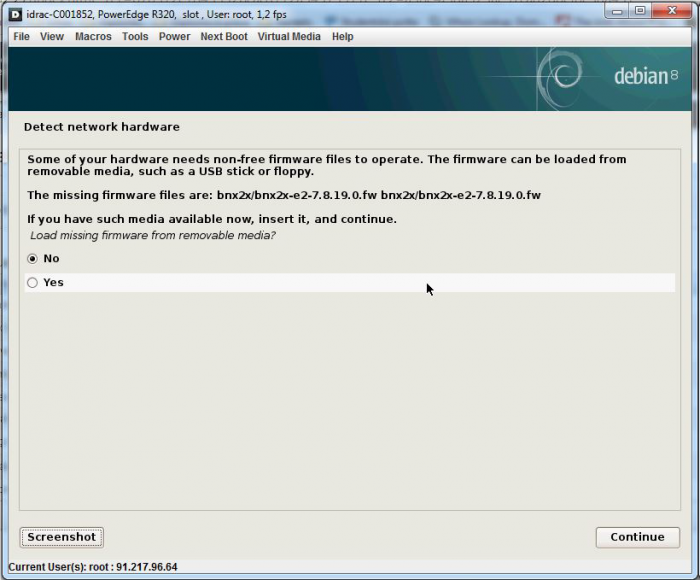Click the 'If you have such media' line

[212, 219]
